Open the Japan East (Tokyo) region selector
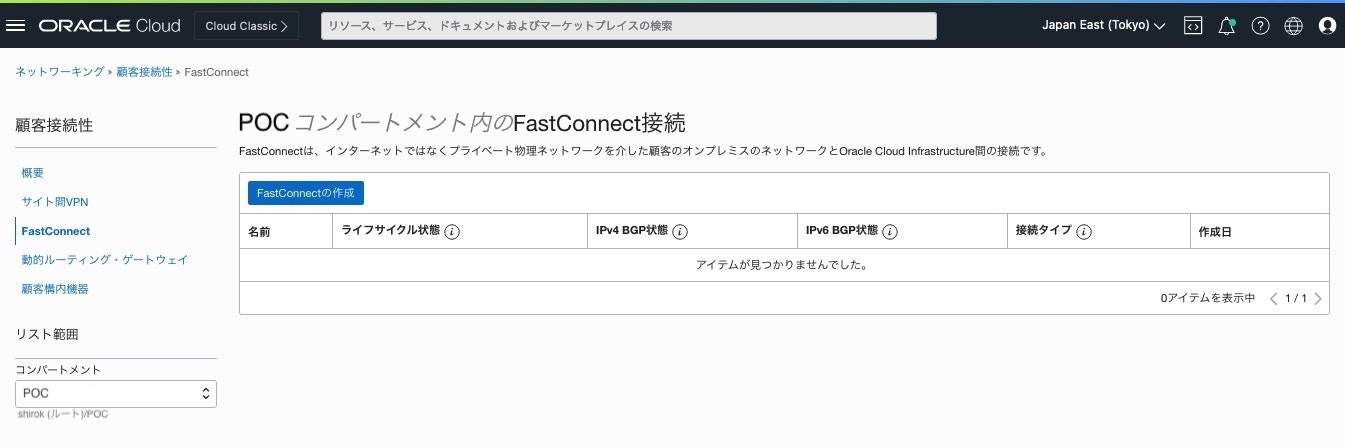1345x448 pixels. 1104,26
